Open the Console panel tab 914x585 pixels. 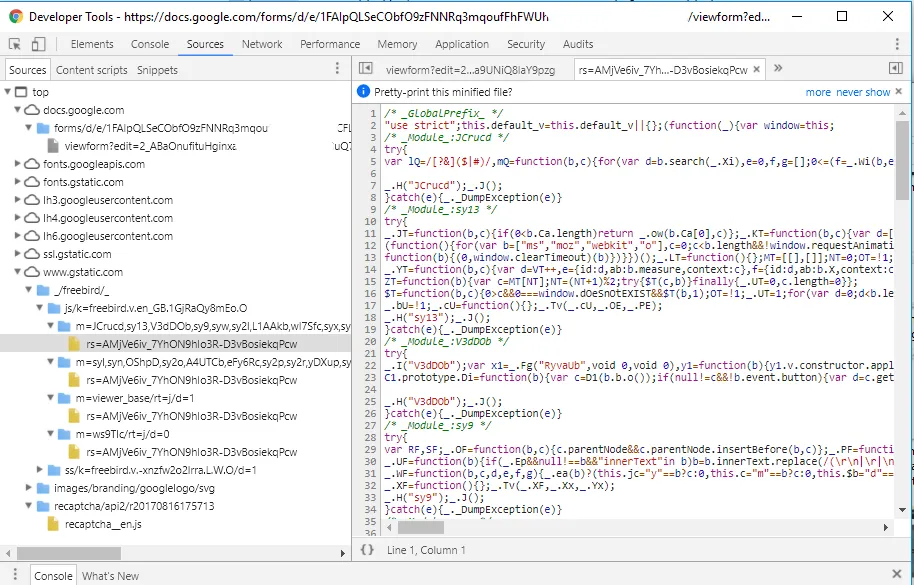(x=150, y=44)
